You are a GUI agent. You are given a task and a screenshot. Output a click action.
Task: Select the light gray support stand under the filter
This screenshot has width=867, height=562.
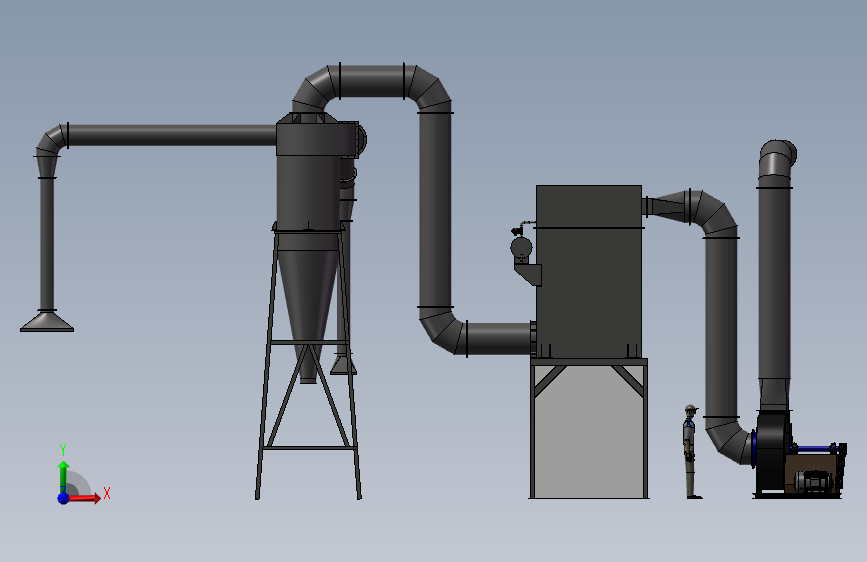pyautogui.click(x=589, y=429)
